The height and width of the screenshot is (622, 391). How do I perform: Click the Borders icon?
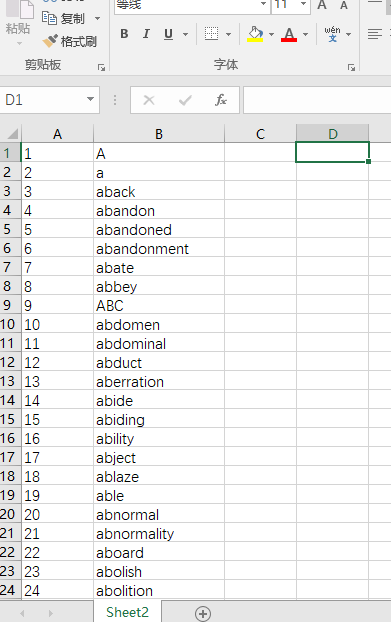tap(211, 34)
